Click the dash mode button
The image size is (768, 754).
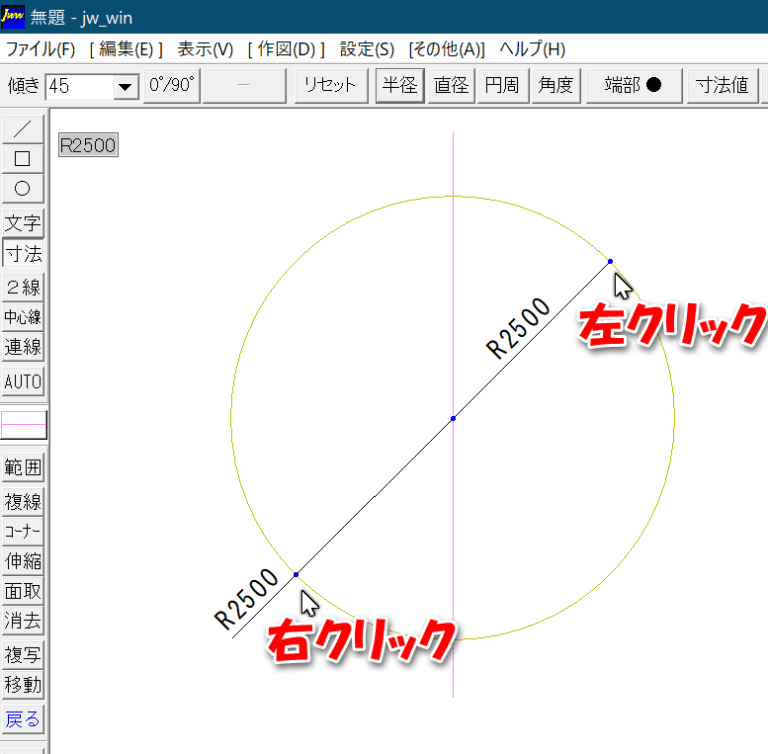pyautogui.click(x=244, y=86)
